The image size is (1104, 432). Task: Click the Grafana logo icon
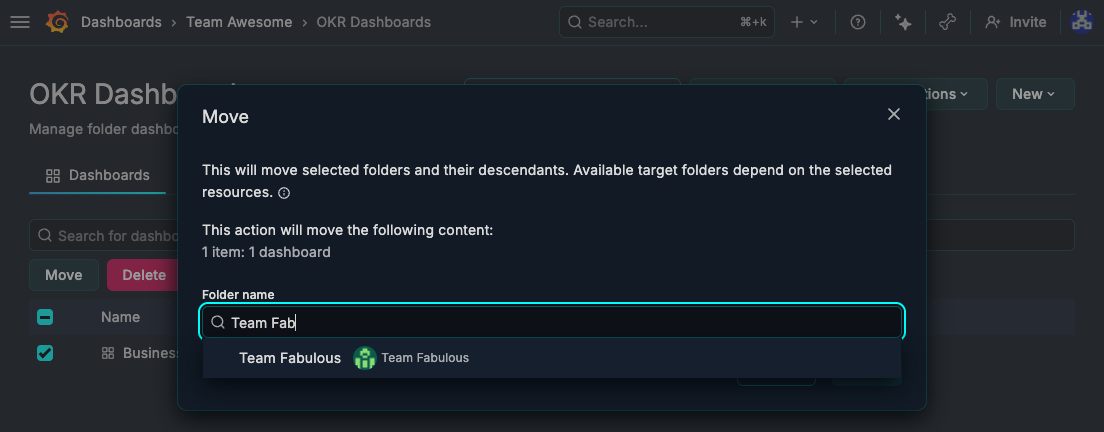57,22
